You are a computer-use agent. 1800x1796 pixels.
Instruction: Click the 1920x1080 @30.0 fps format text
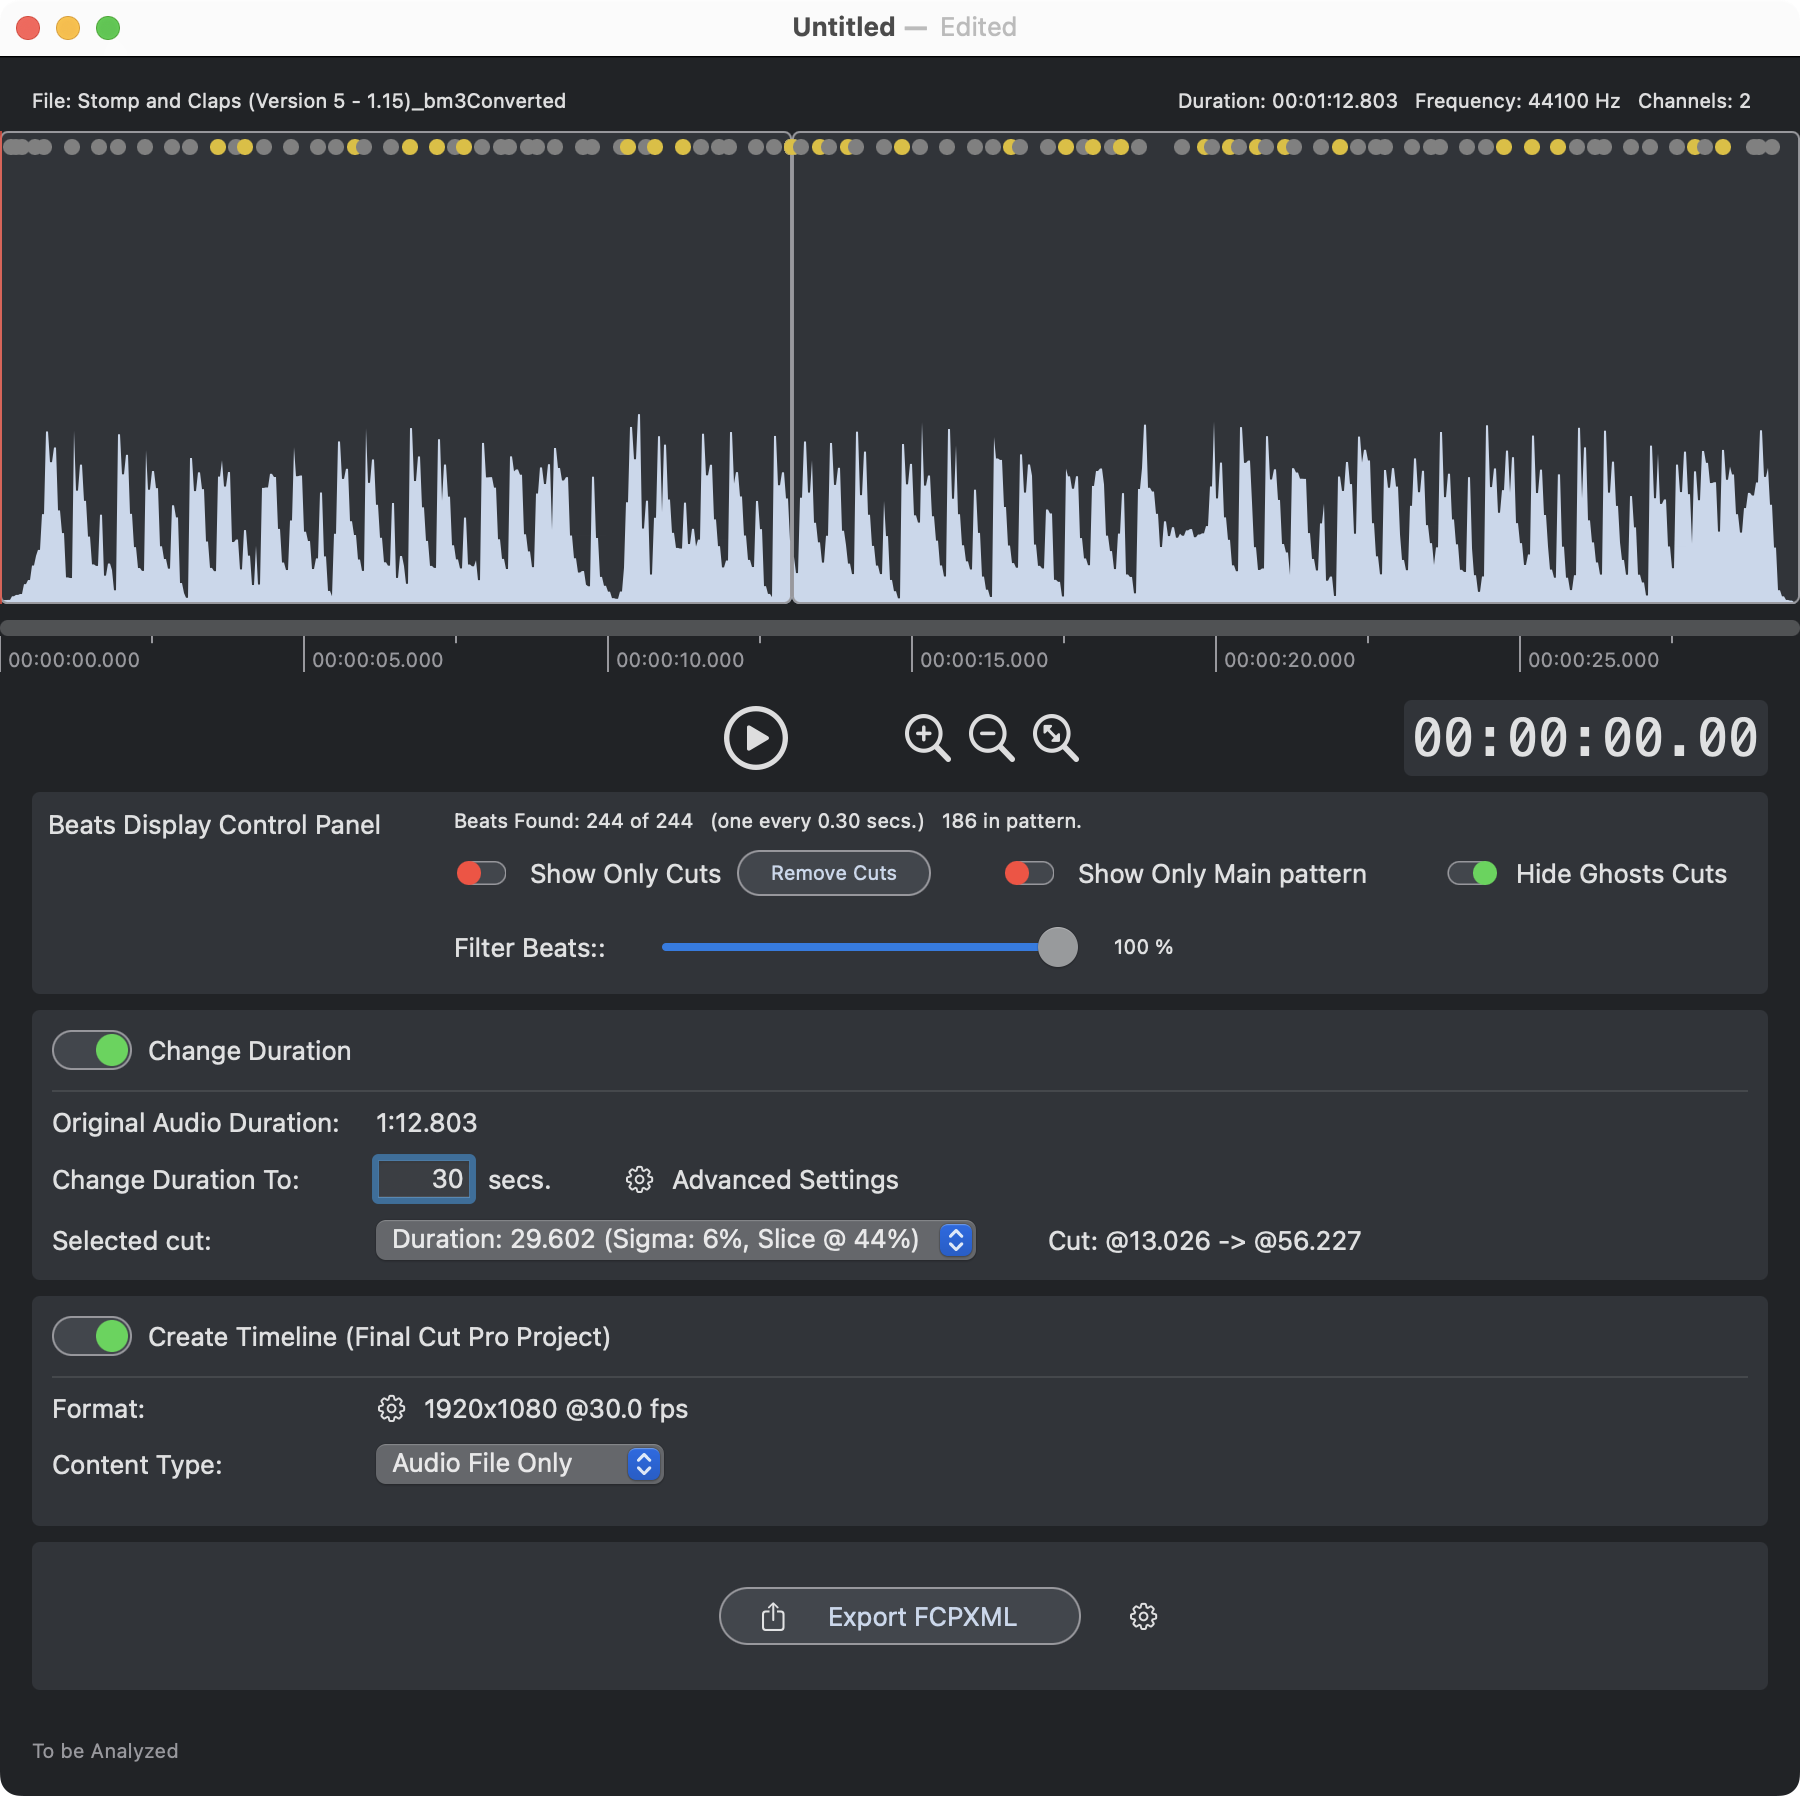[x=556, y=1409]
